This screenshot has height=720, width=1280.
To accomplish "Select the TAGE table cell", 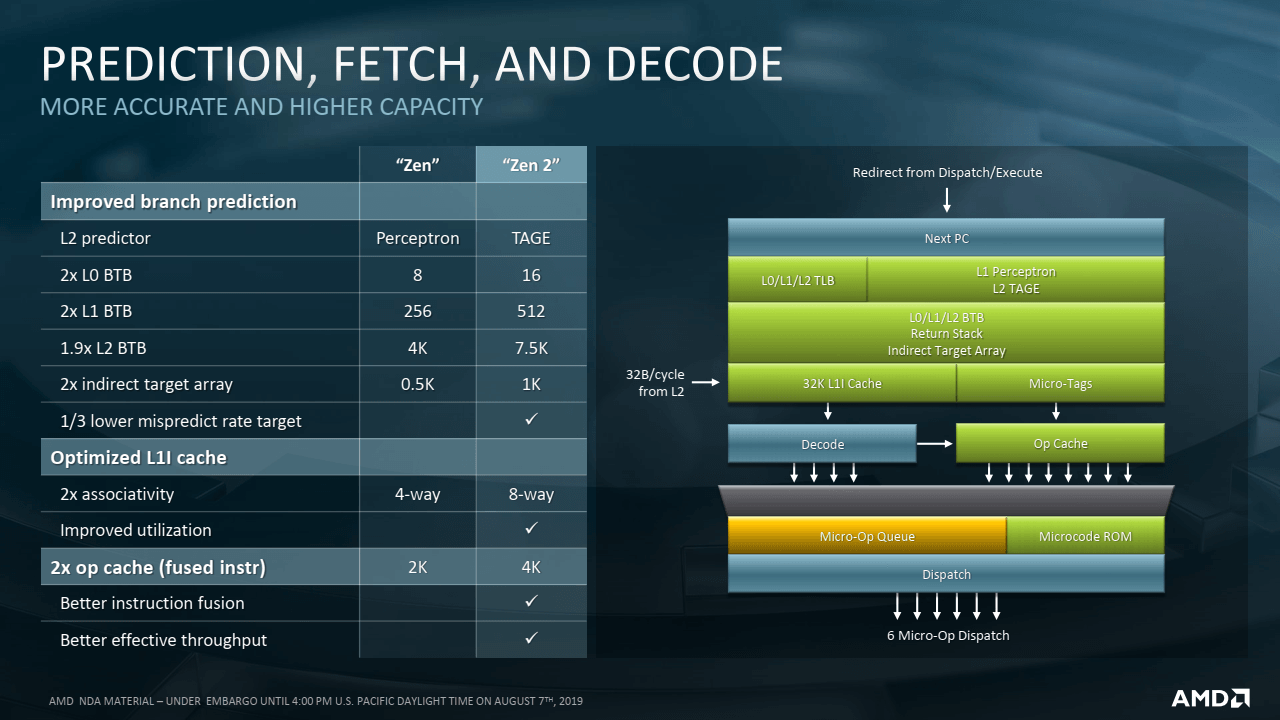I will click(531, 238).
